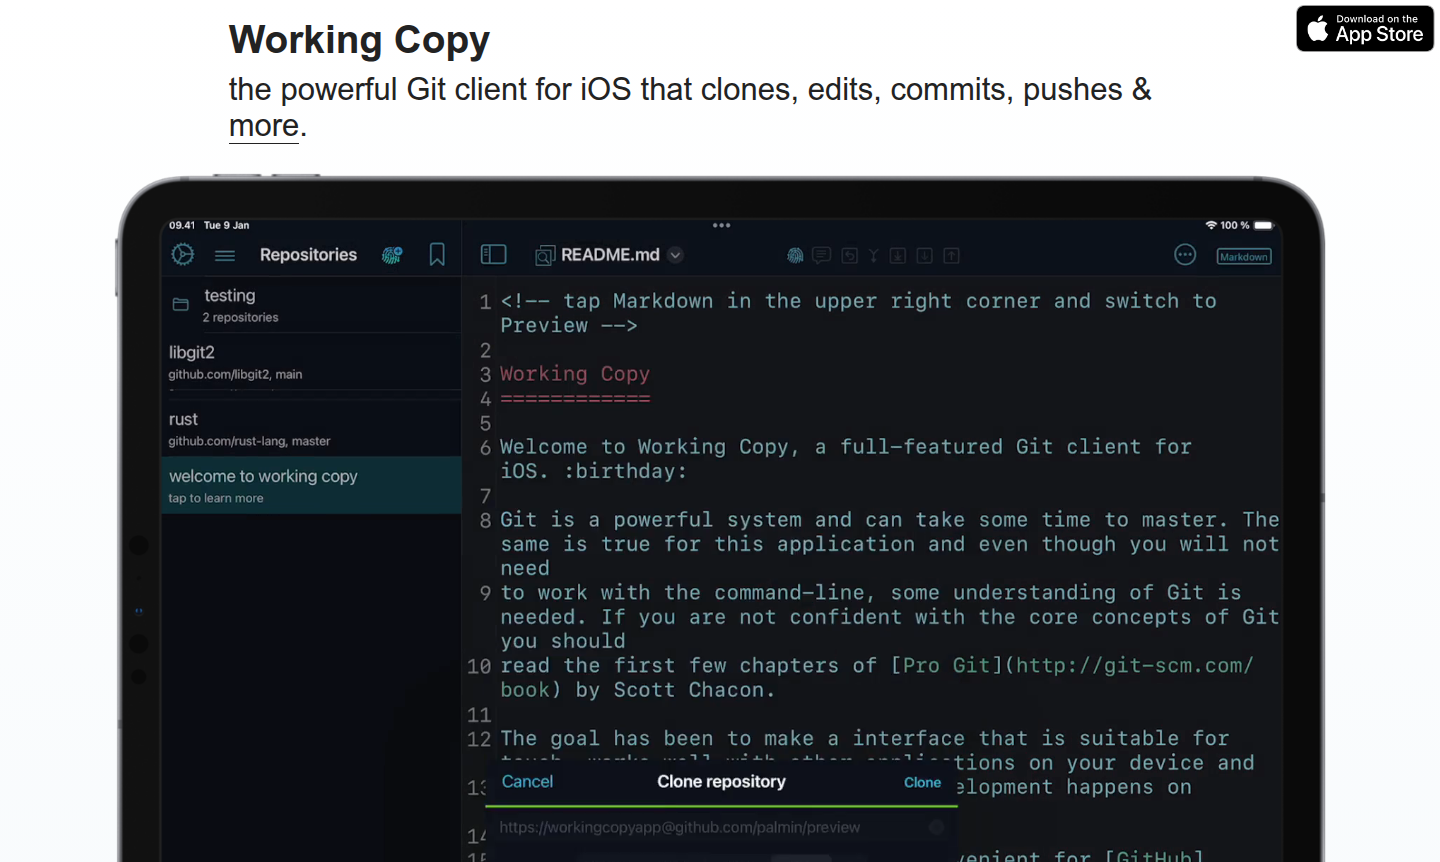Click the push up-arrow icon
This screenshot has width=1440, height=862.
click(951, 256)
